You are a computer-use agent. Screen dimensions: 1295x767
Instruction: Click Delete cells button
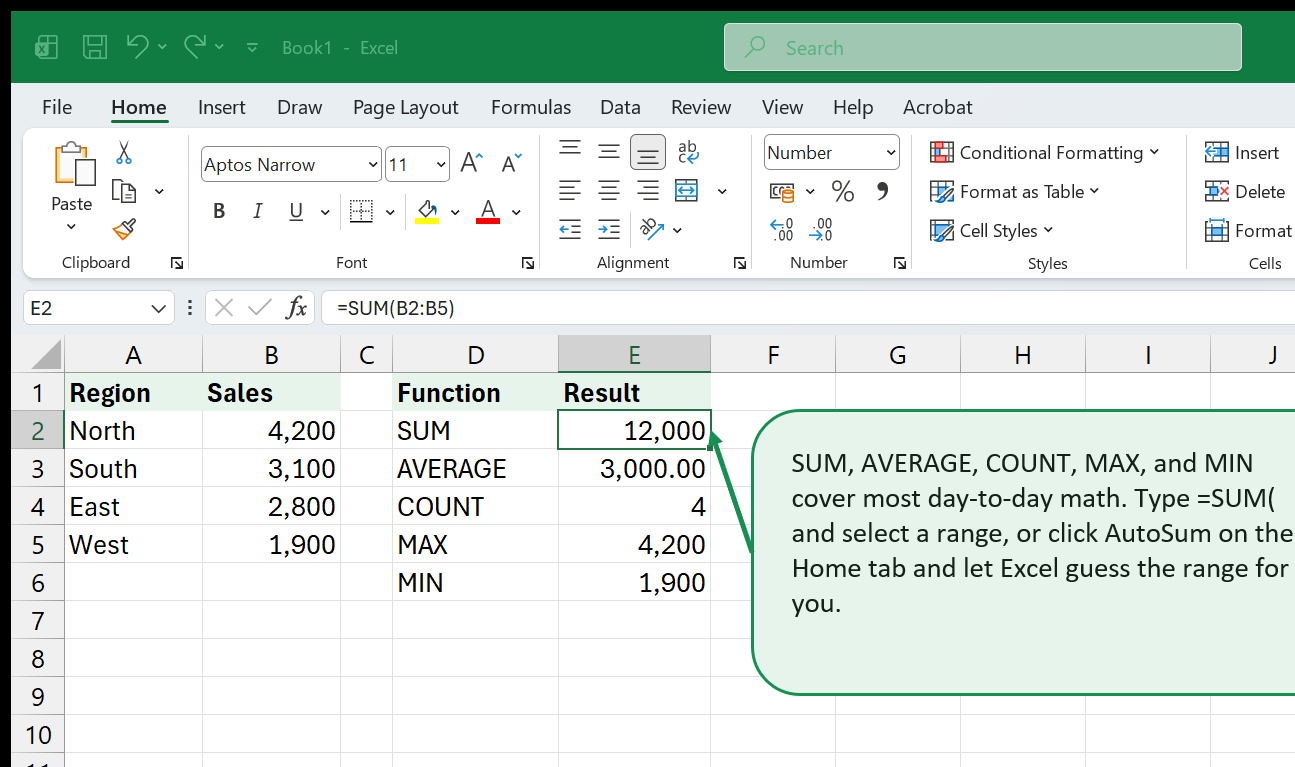tap(1245, 191)
